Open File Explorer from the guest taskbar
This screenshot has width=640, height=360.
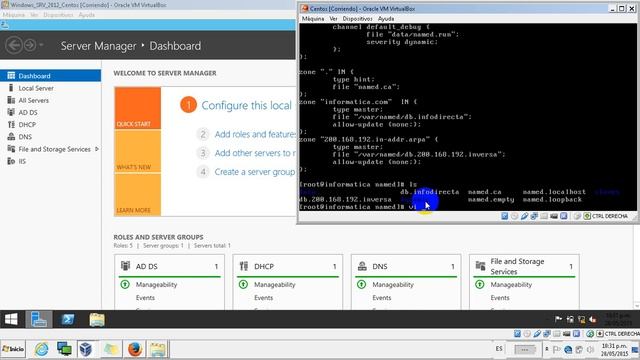click(97, 319)
